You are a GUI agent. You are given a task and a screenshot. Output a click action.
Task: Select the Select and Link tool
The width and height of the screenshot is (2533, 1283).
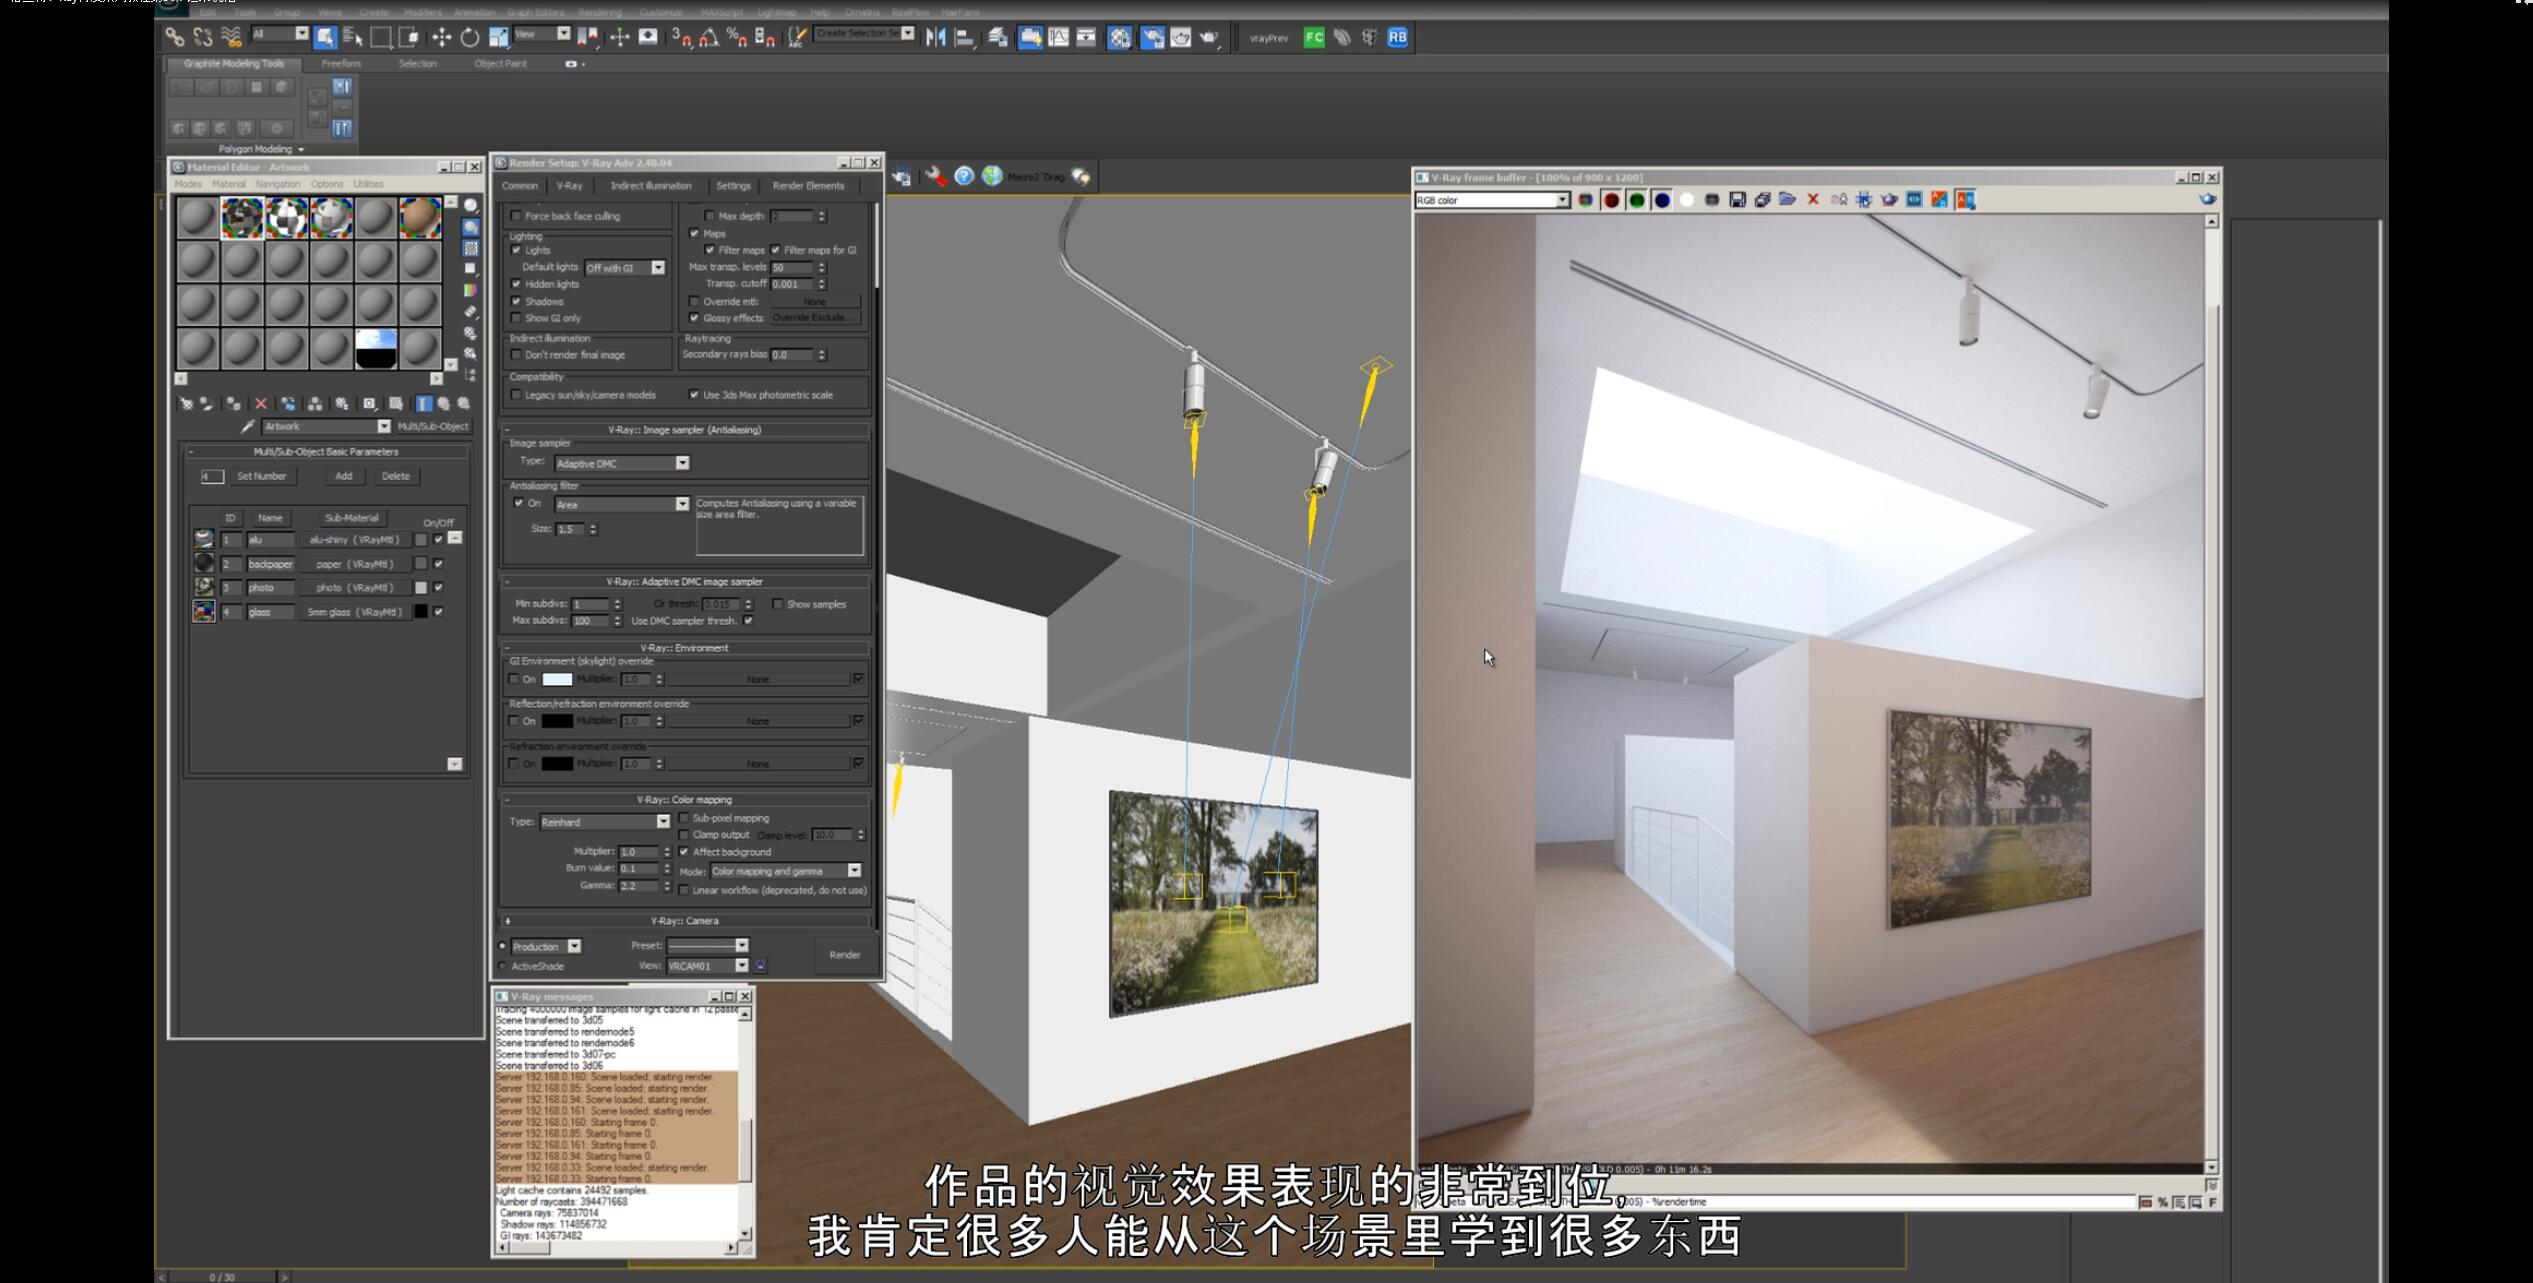[x=175, y=38]
